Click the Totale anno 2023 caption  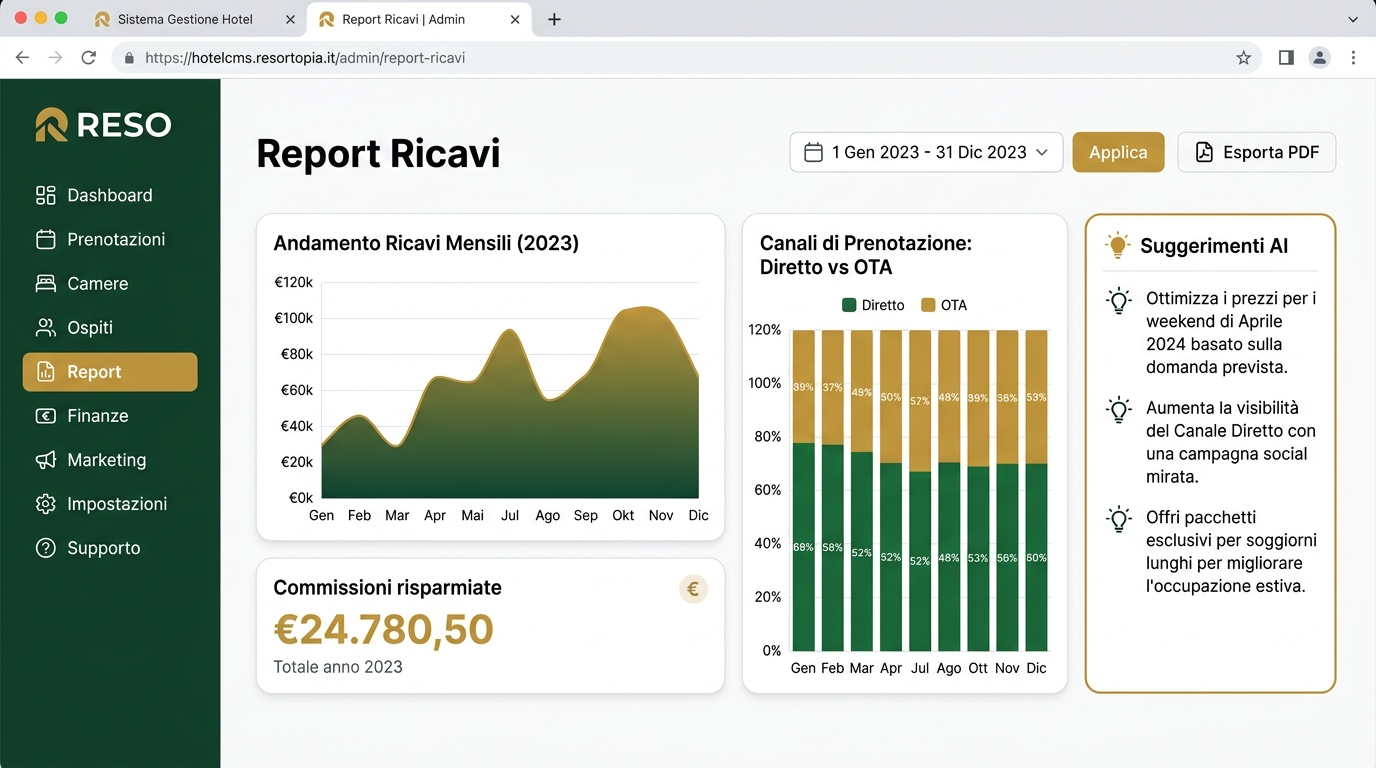pyautogui.click(x=338, y=667)
